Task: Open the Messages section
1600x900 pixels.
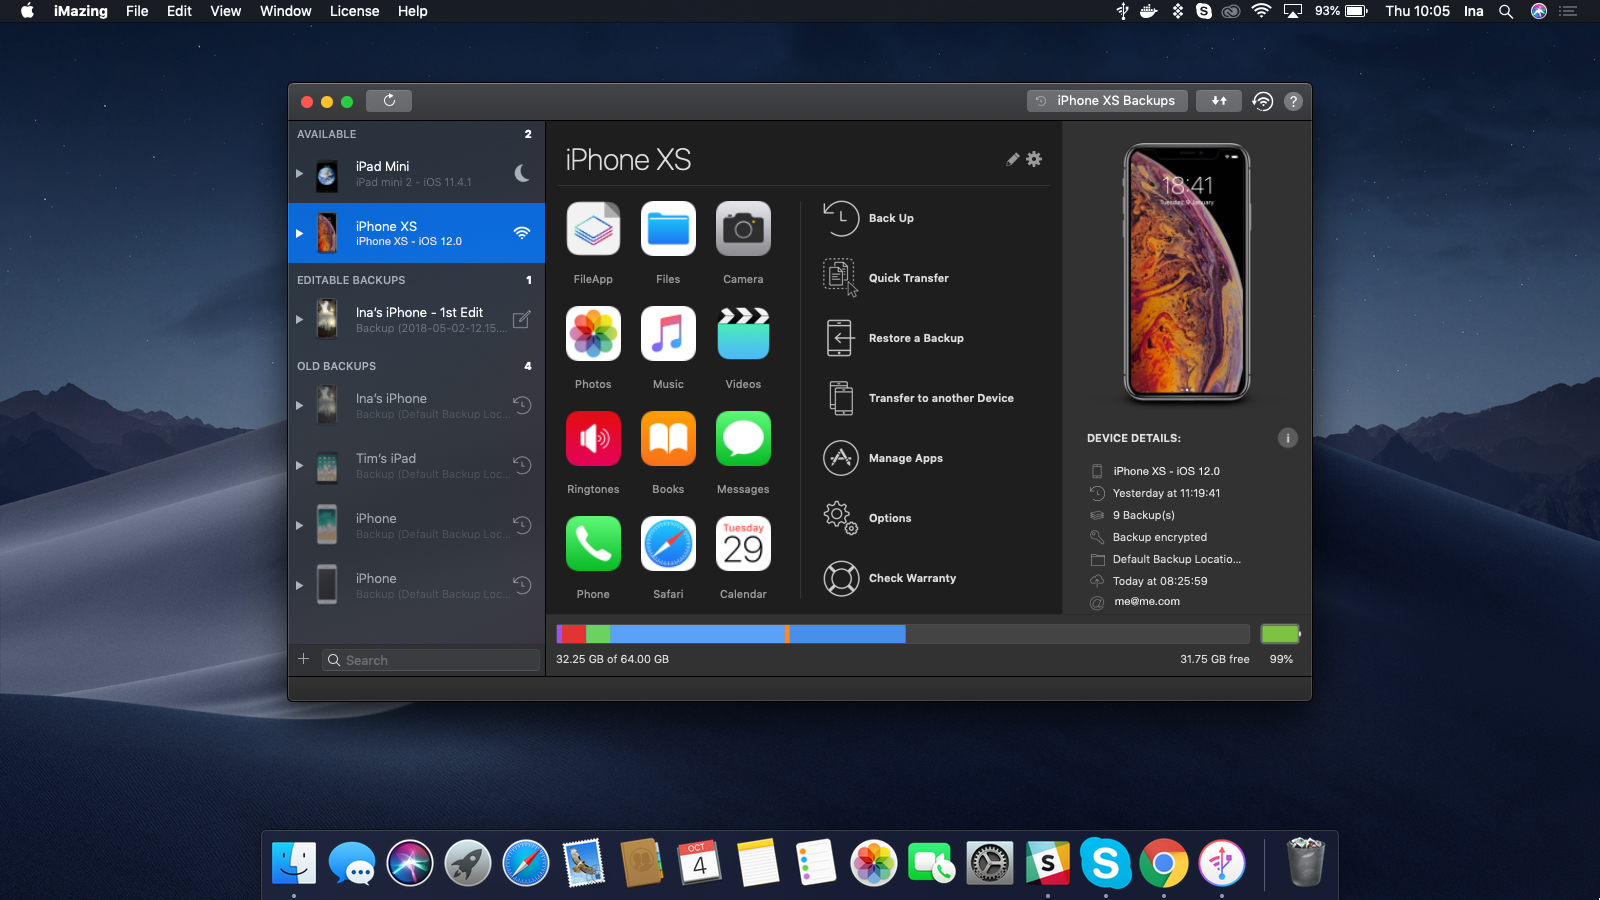Action: coord(743,439)
